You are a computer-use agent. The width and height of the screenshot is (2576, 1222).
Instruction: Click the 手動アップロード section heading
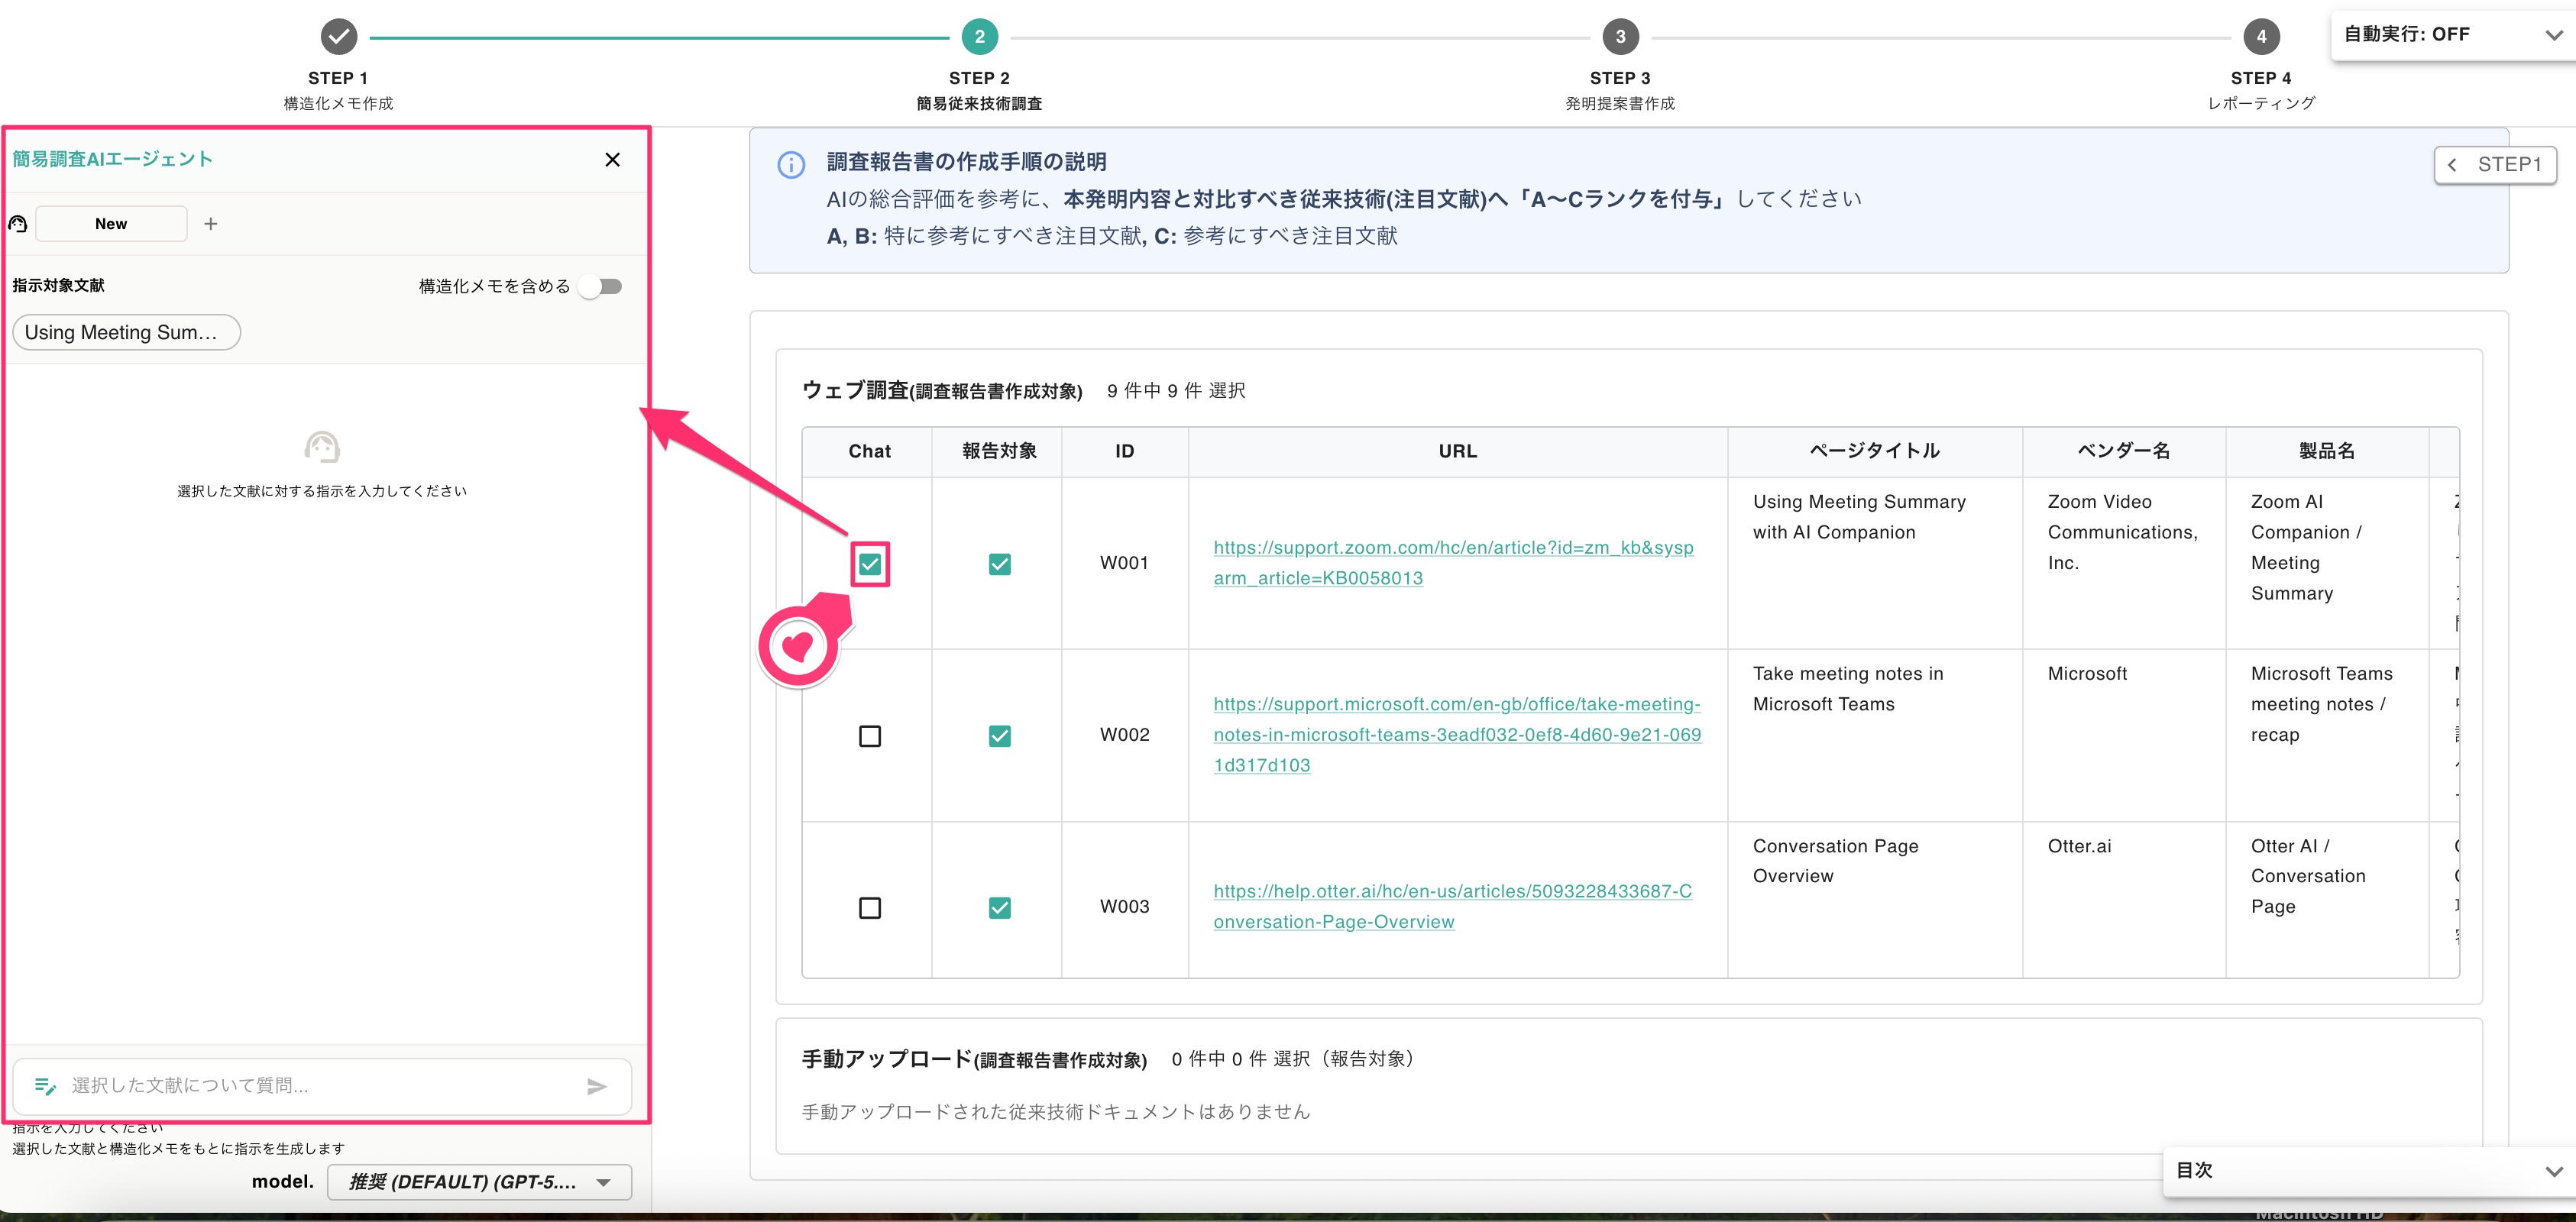pyautogui.click(x=973, y=1060)
